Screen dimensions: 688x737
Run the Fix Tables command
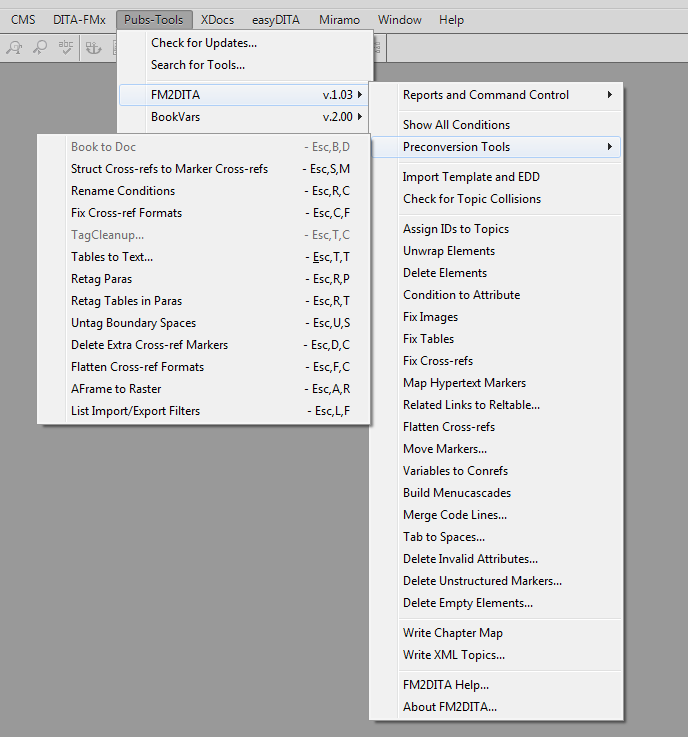(496, 339)
